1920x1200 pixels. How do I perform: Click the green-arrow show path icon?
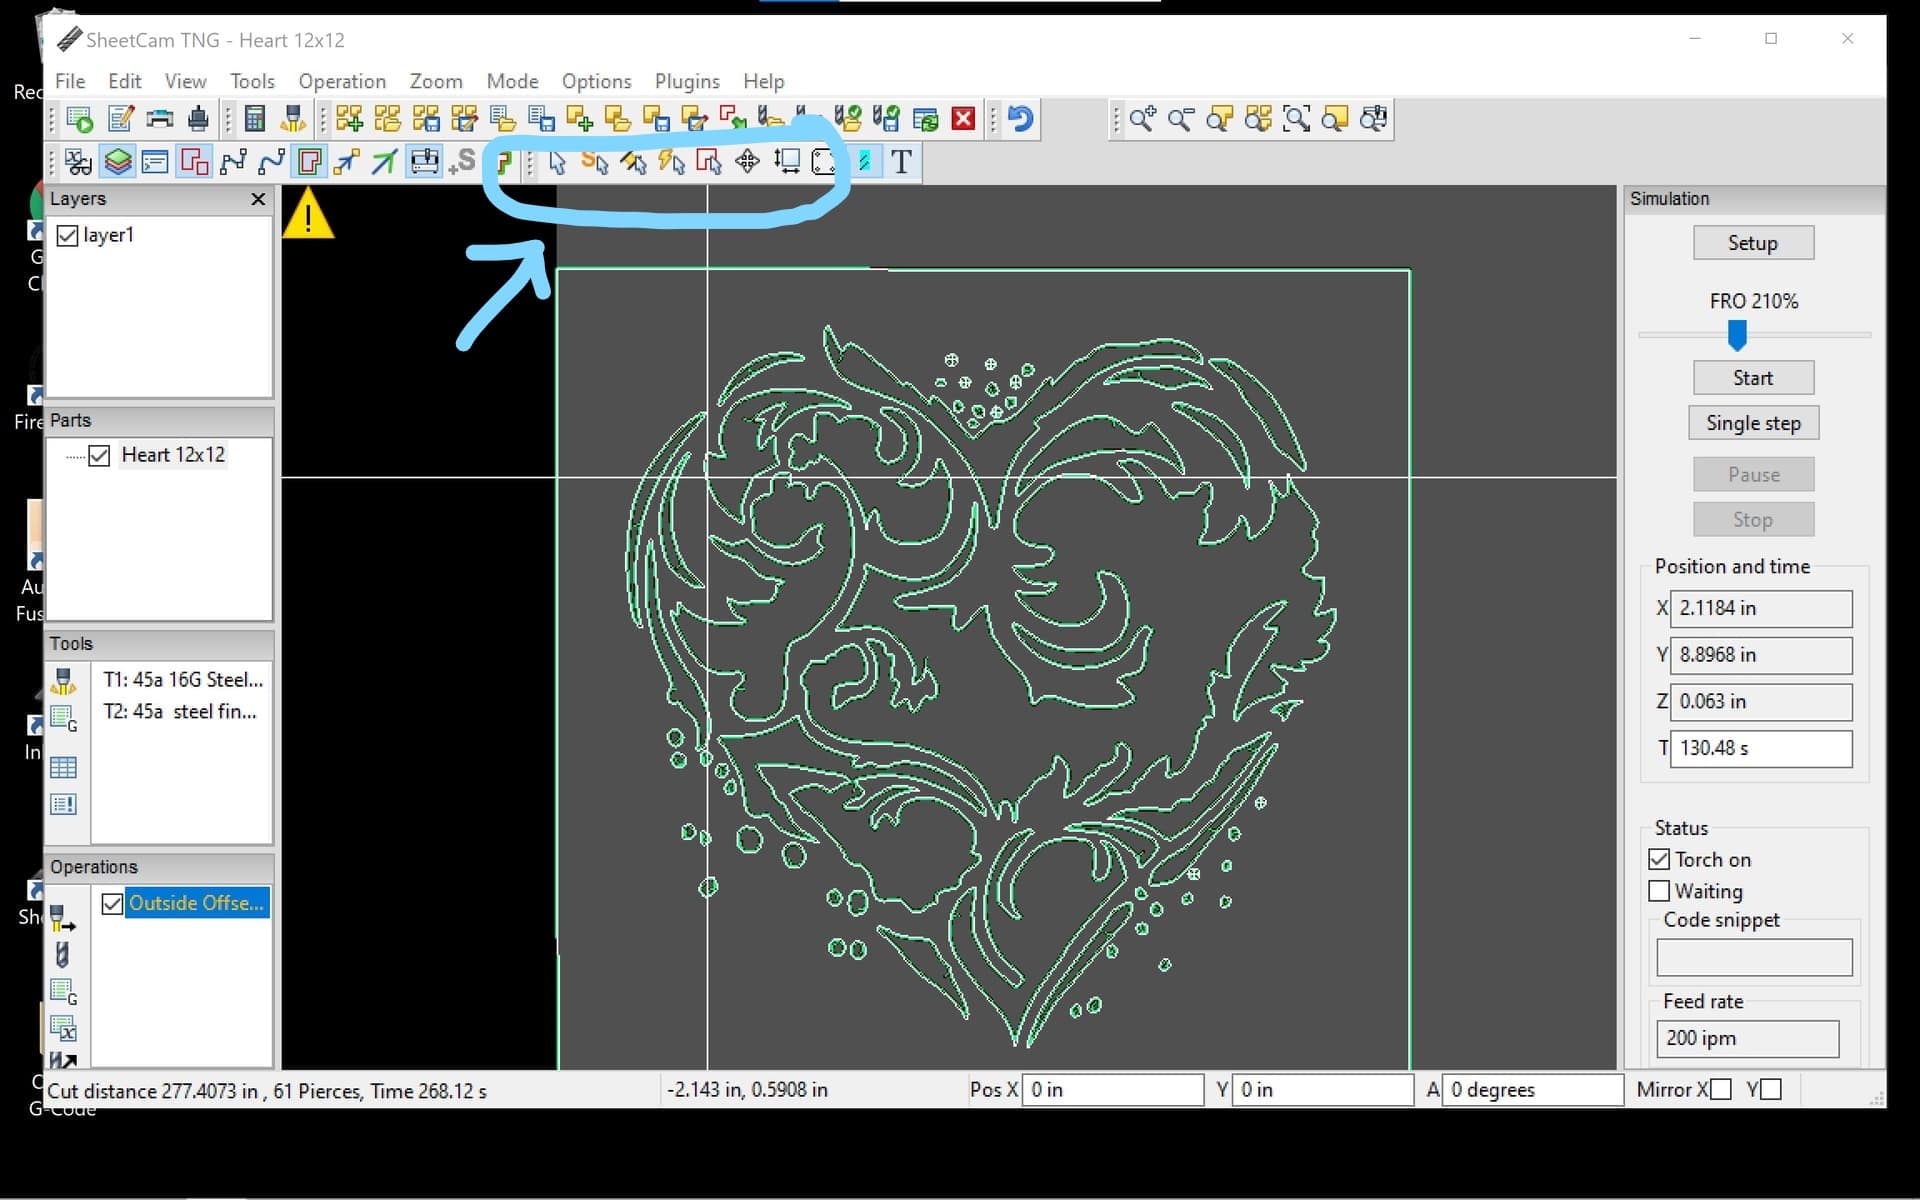[x=384, y=161]
